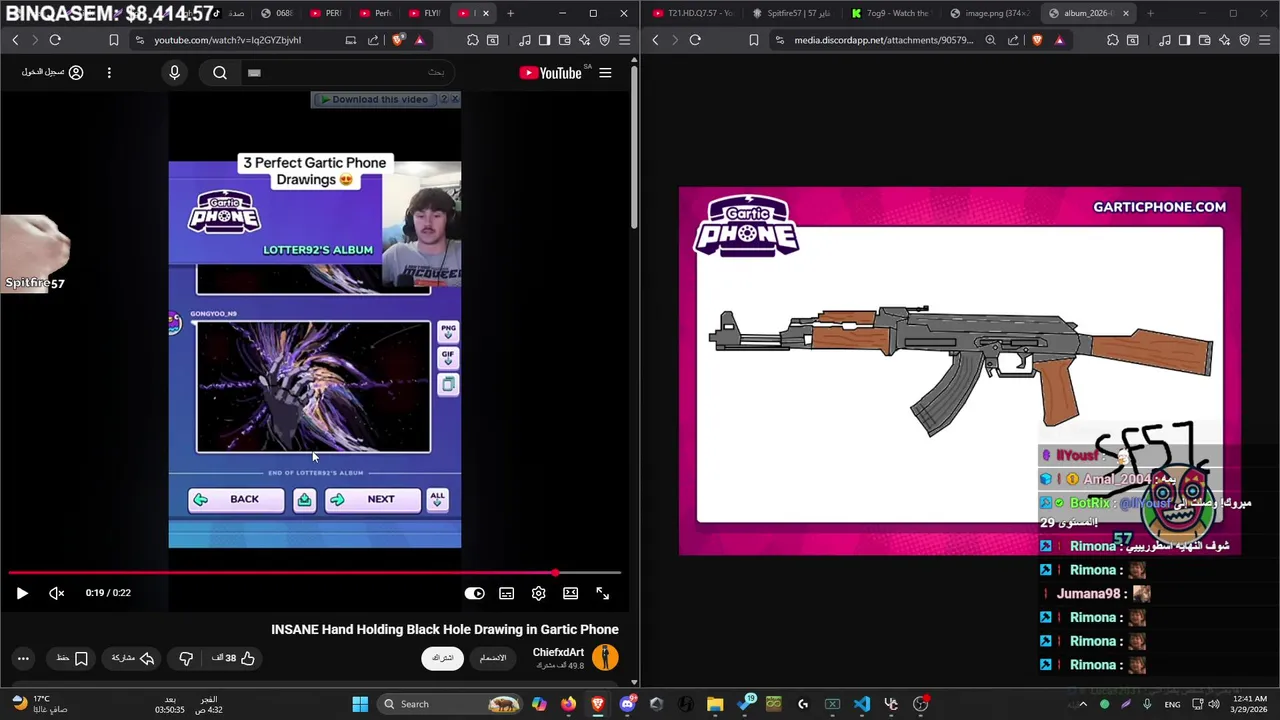Reload the YouTube page in left browser

pyautogui.click(x=55, y=40)
